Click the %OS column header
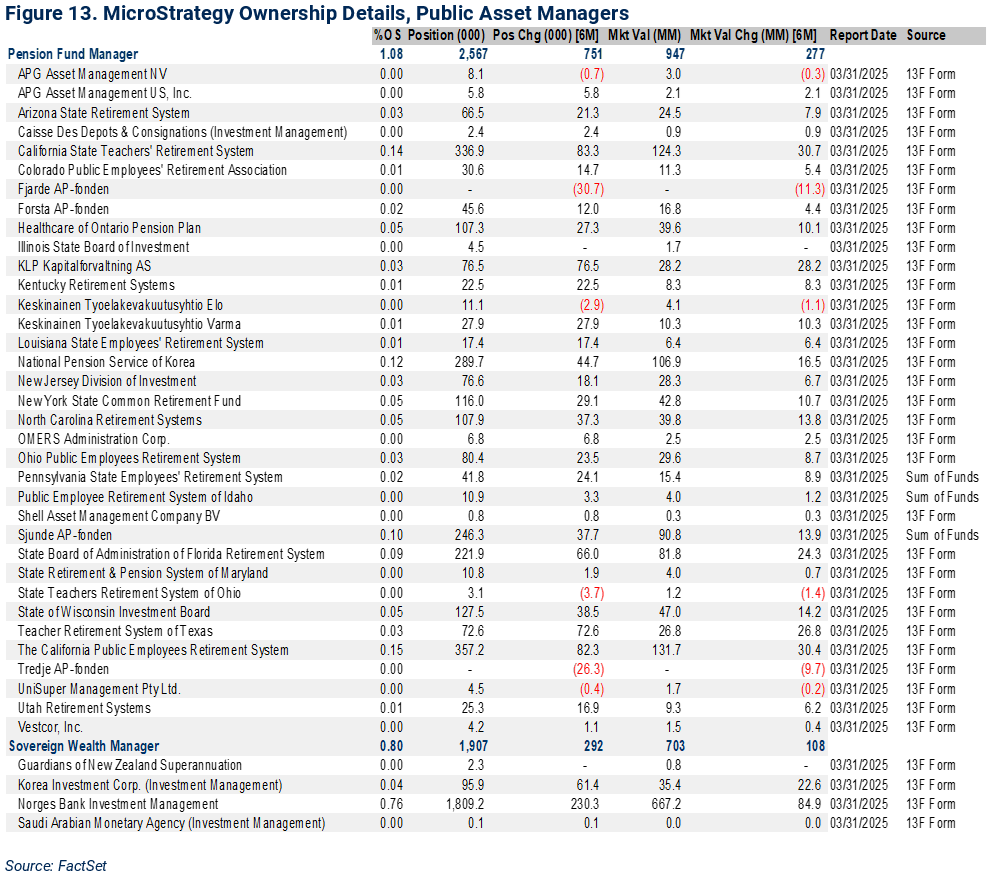 [387, 35]
